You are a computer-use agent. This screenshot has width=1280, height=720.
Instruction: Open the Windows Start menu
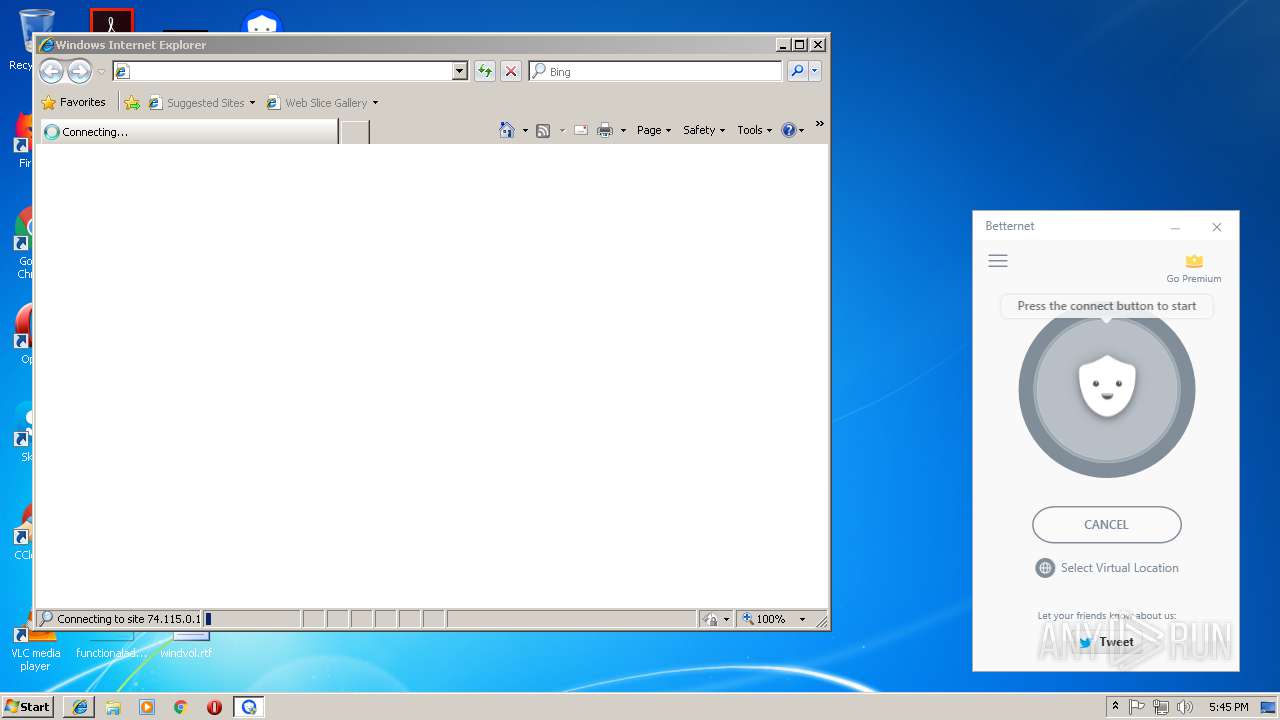[28, 707]
